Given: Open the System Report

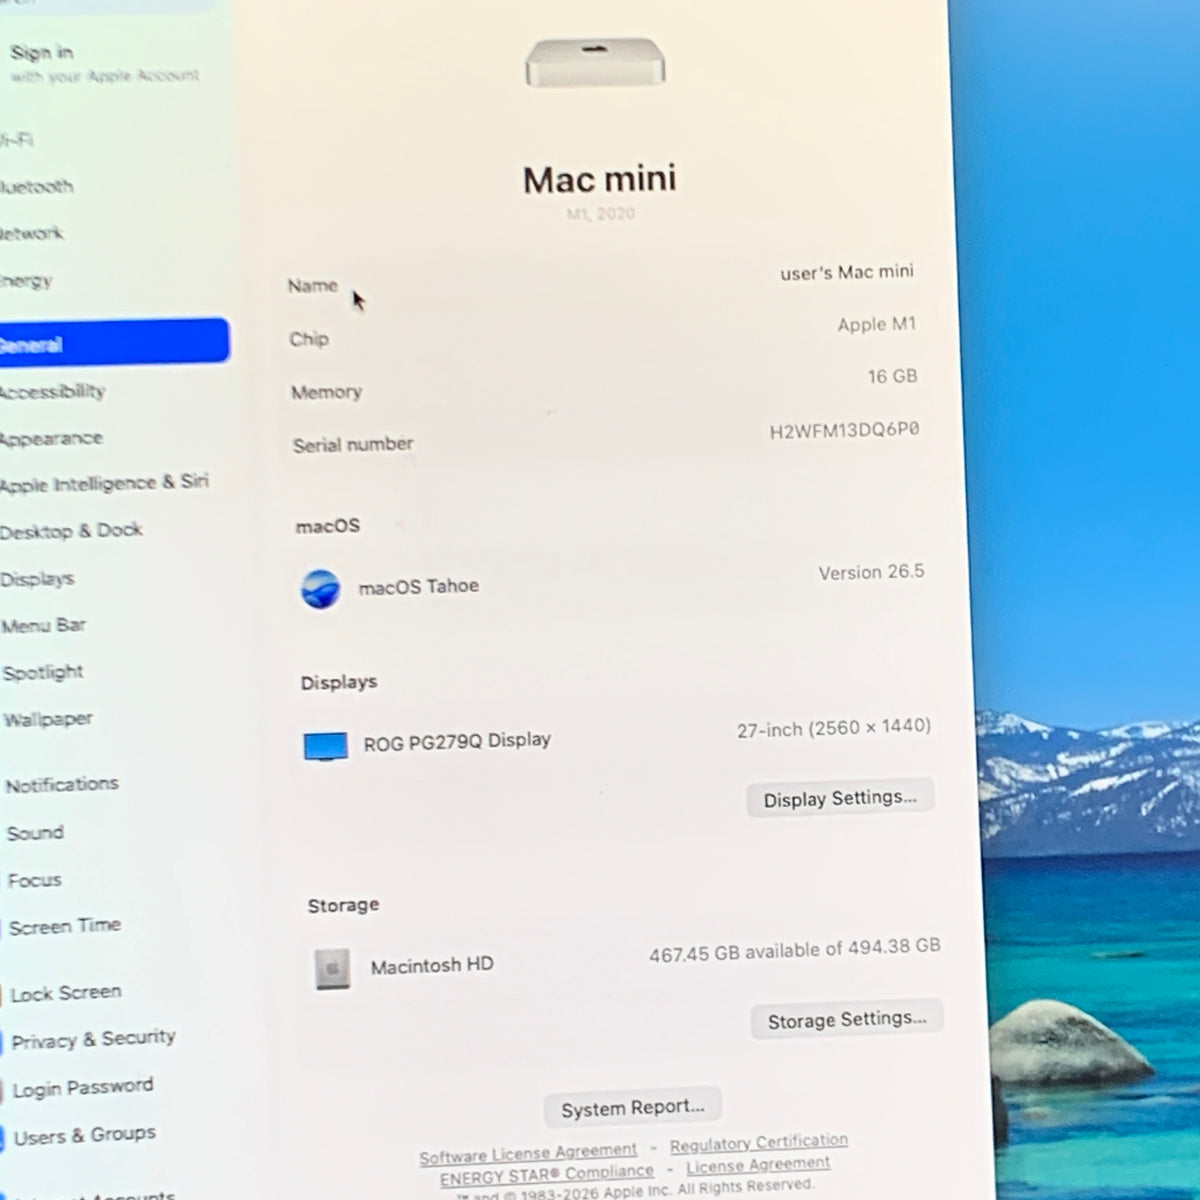Looking at the screenshot, I should pyautogui.click(x=633, y=1108).
